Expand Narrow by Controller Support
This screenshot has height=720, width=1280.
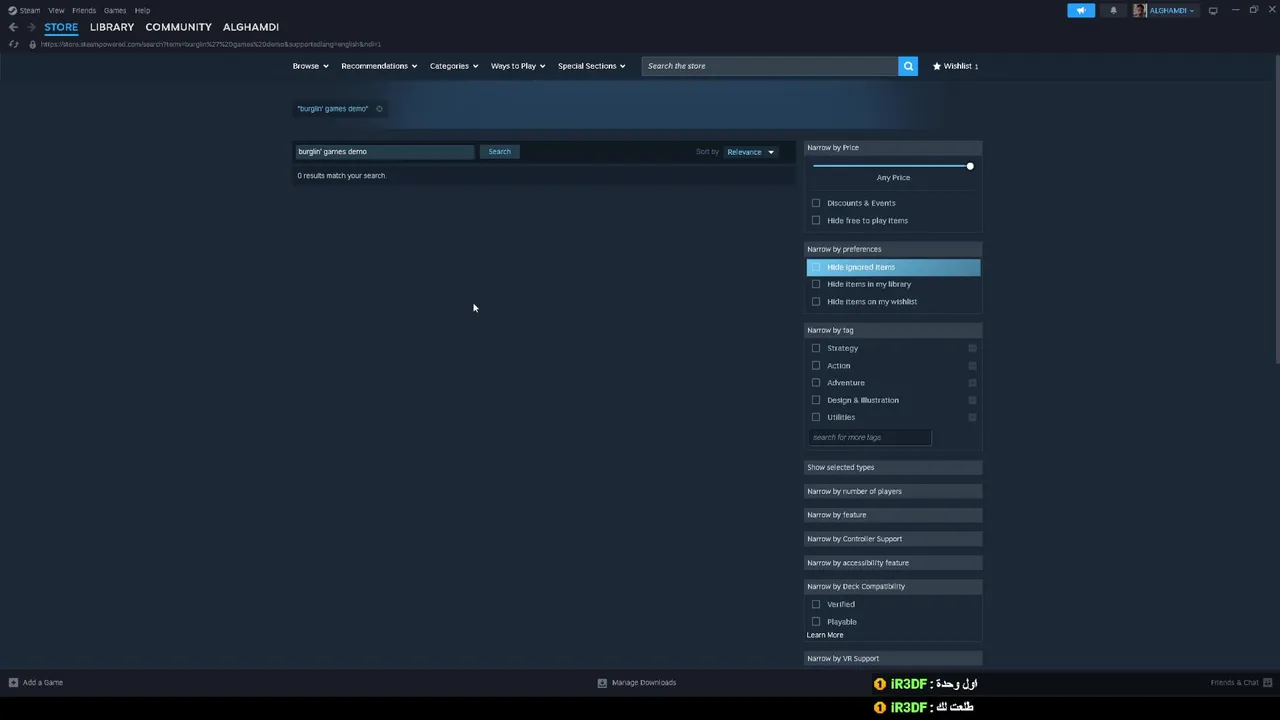click(893, 539)
